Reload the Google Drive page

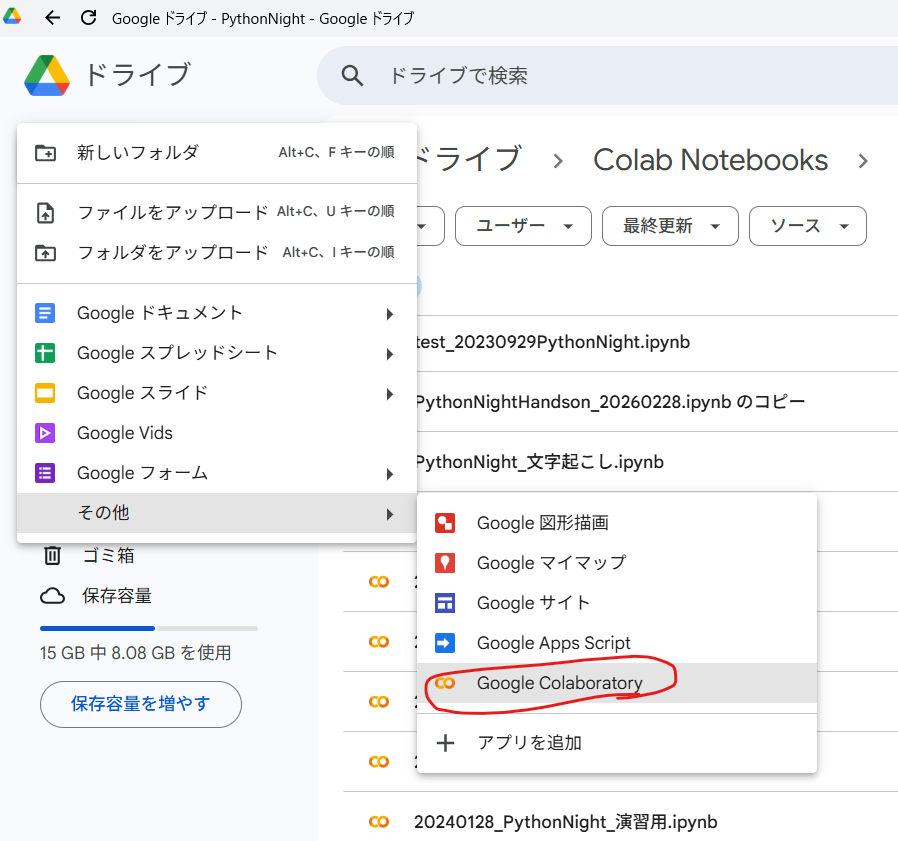coord(88,18)
